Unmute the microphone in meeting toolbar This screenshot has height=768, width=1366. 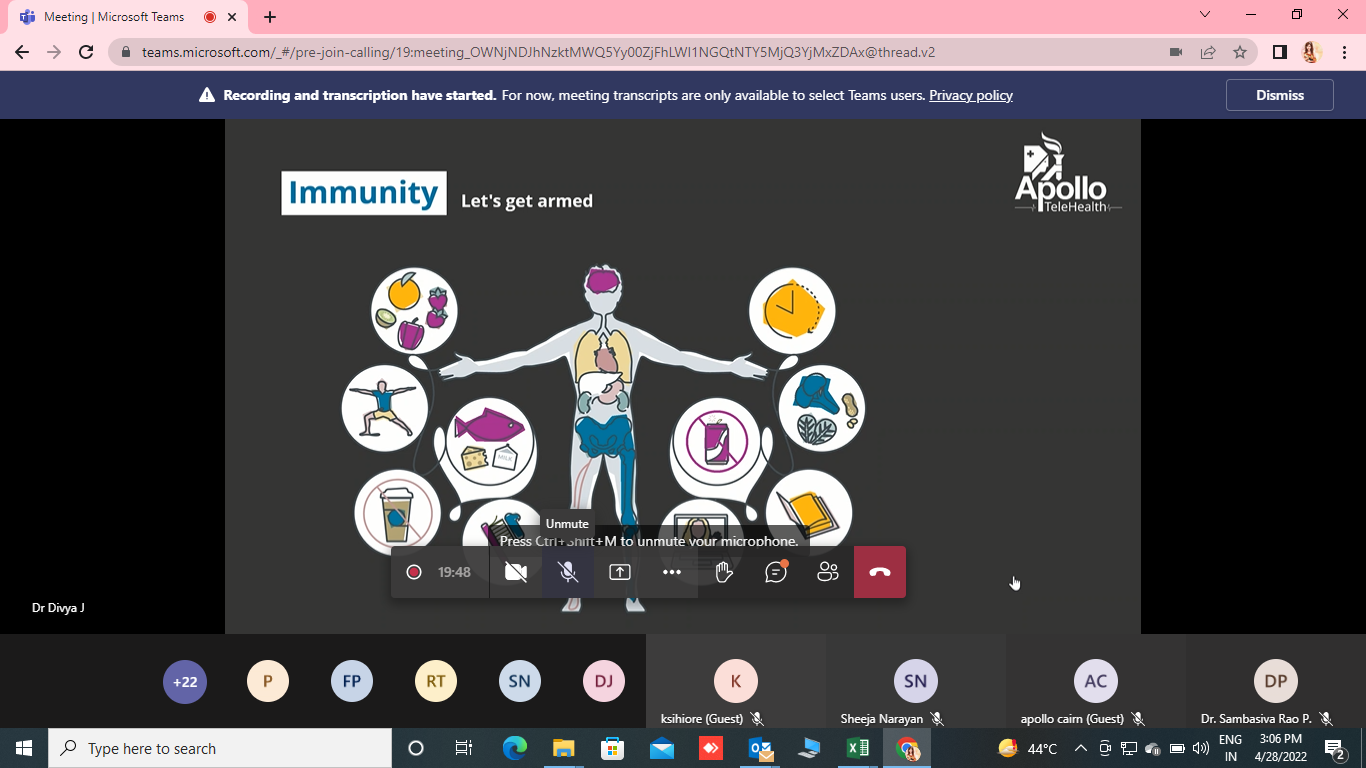tap(568, 572)
